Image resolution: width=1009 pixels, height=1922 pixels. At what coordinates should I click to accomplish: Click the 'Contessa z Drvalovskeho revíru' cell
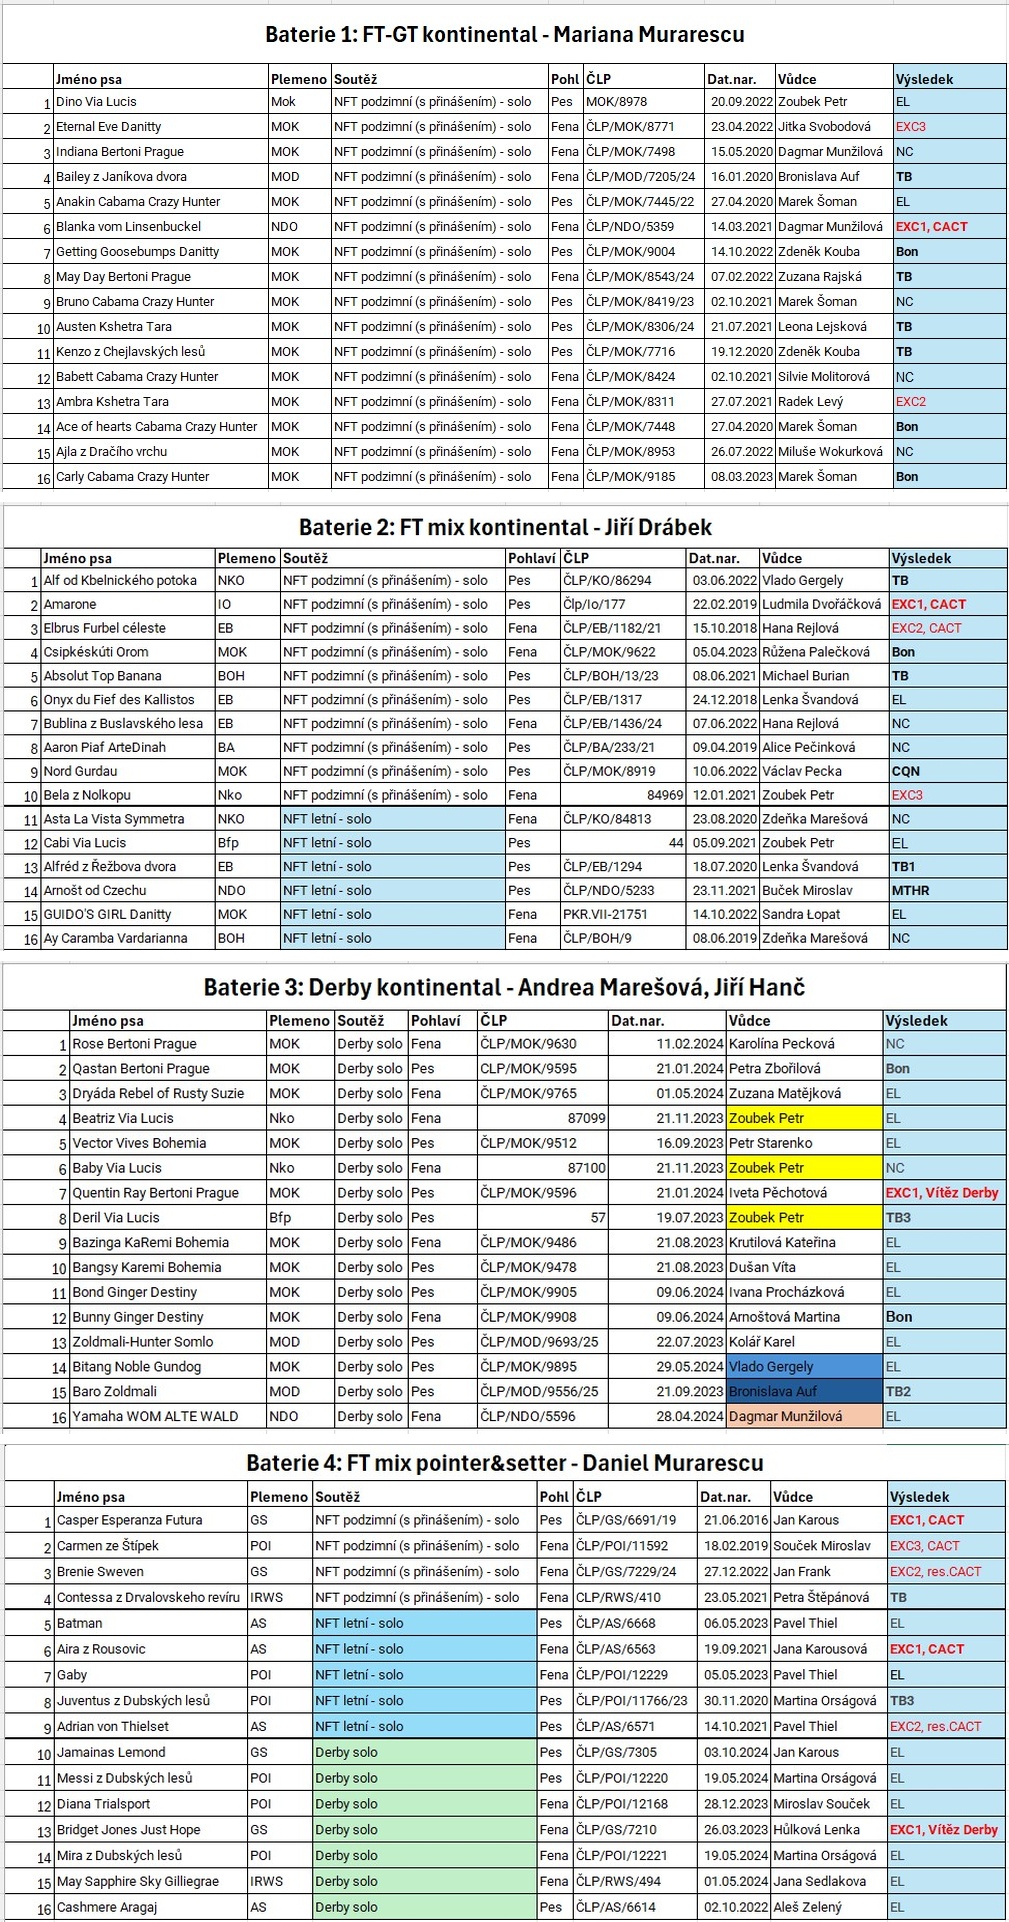[x=150, y=1598]
